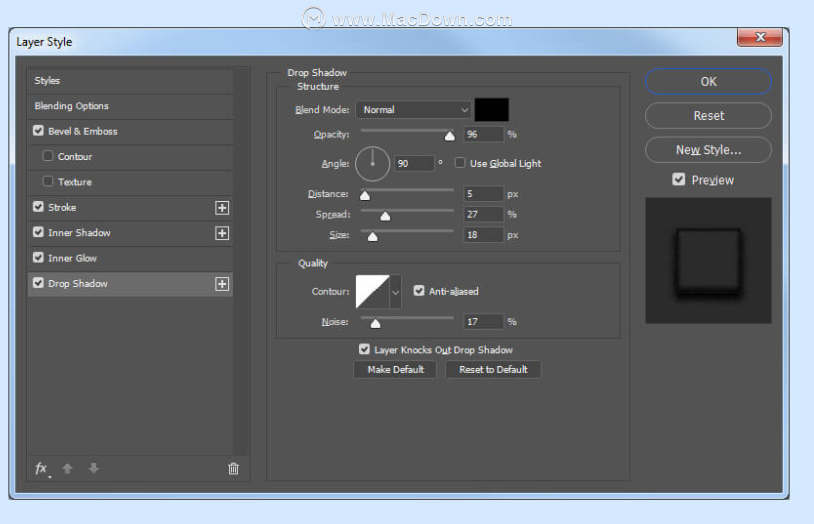The image size is (814, 524).
Task: Click the Distance slider handle
Action: tap(365, 196)
